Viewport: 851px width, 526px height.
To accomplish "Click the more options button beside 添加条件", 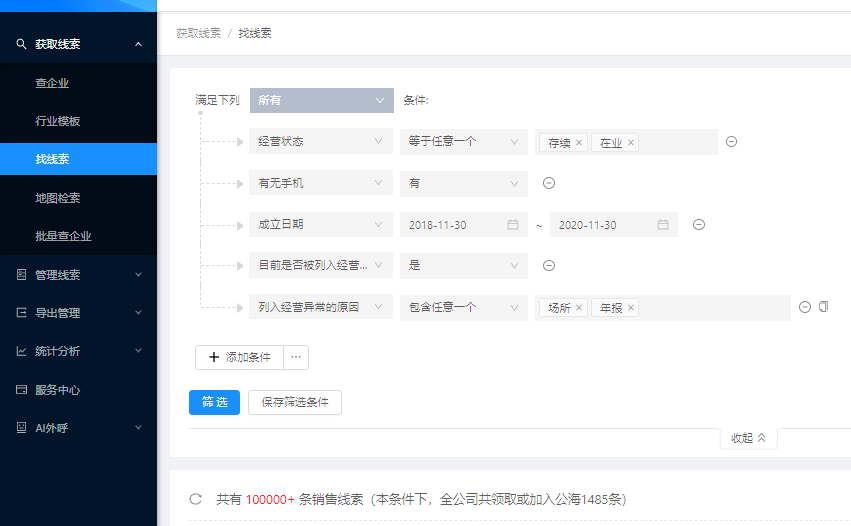I will pyautogui.click(x=296, y=357).
